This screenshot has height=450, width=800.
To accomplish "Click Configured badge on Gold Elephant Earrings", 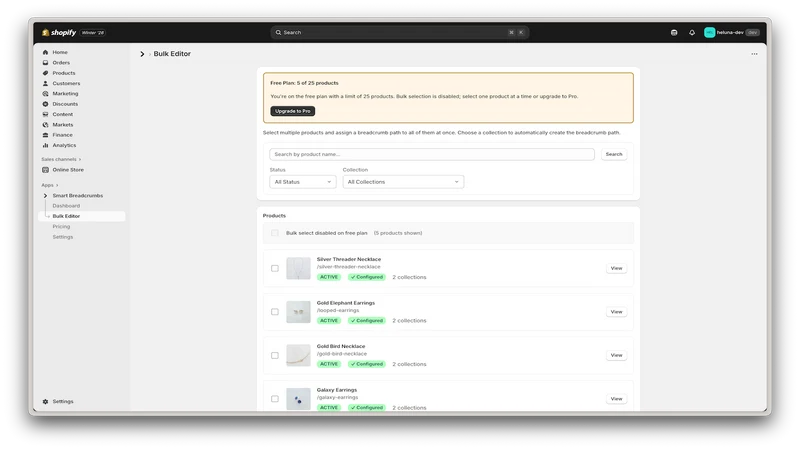I will (367, 321).
